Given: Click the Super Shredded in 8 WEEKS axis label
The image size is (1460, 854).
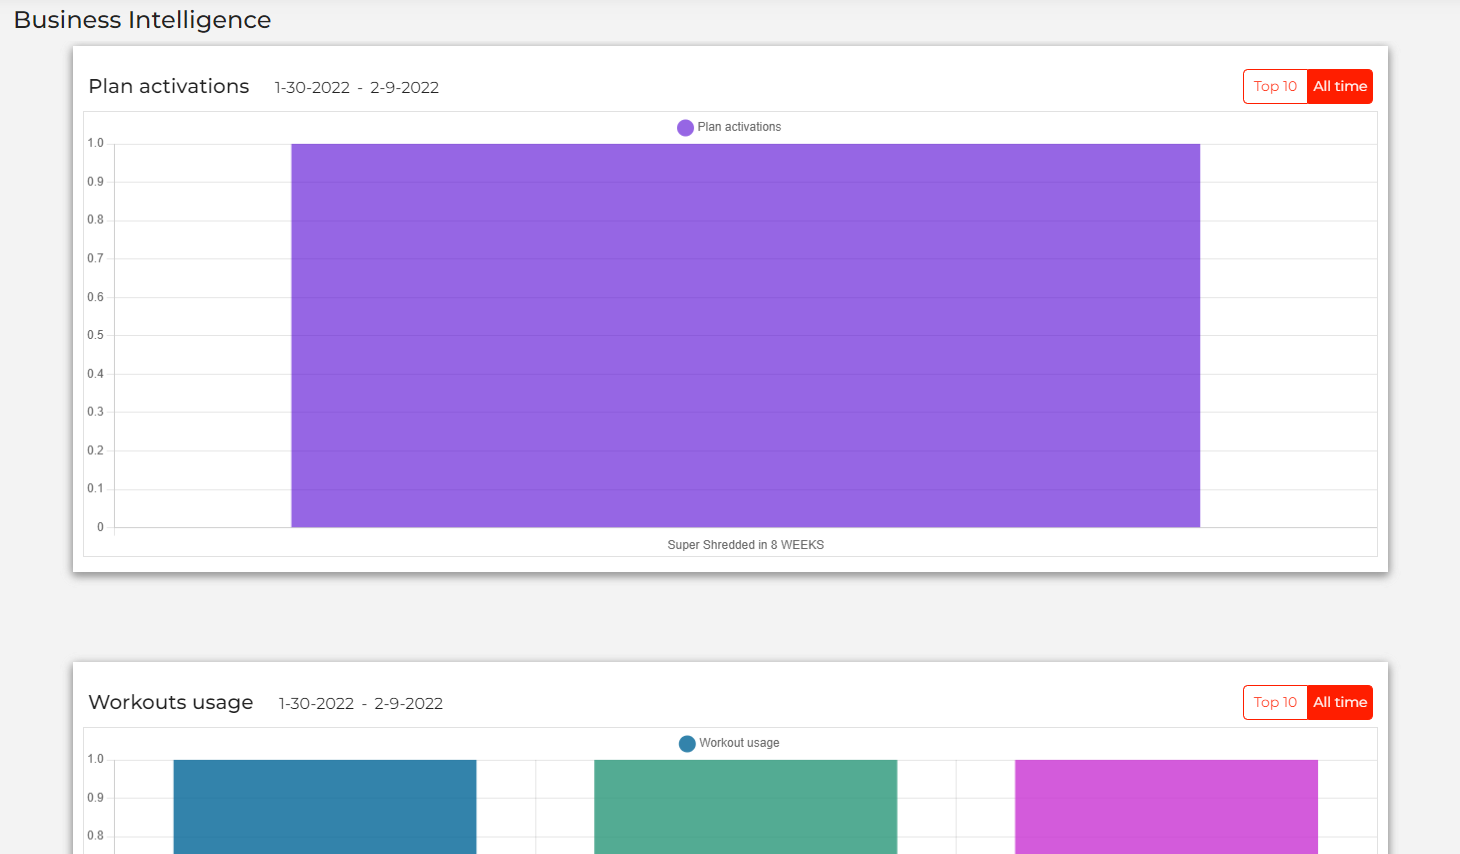Looking at the screenshot, I should 745,545.
